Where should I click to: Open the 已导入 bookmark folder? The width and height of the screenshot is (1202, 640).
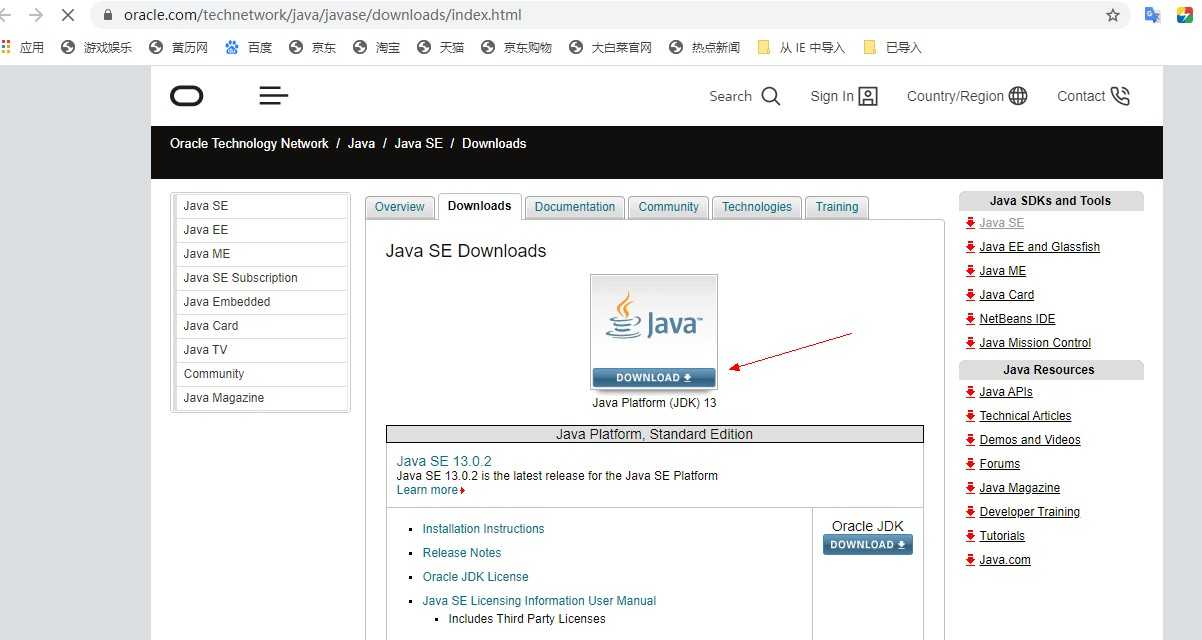pos(892,47)
